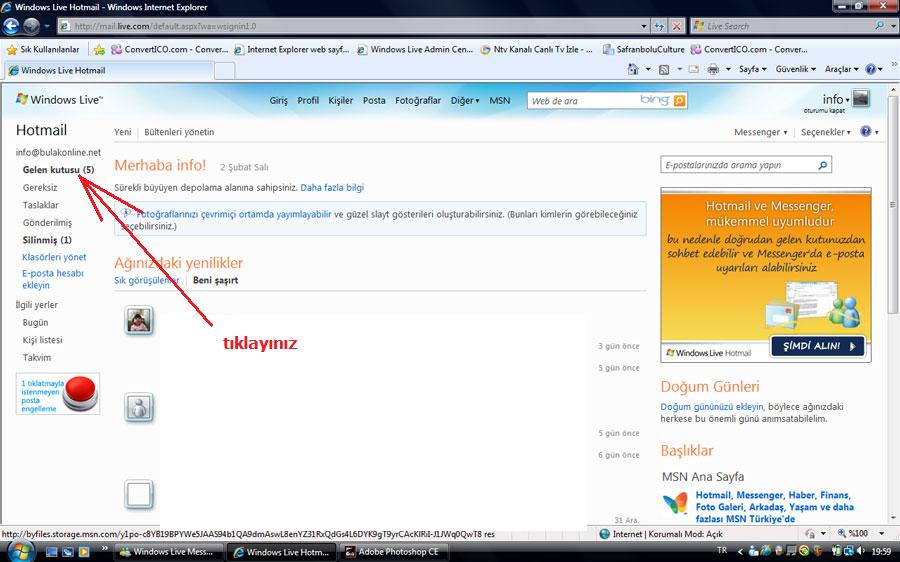Select the Windows Live Hotmail browser tab

point(109,70)
